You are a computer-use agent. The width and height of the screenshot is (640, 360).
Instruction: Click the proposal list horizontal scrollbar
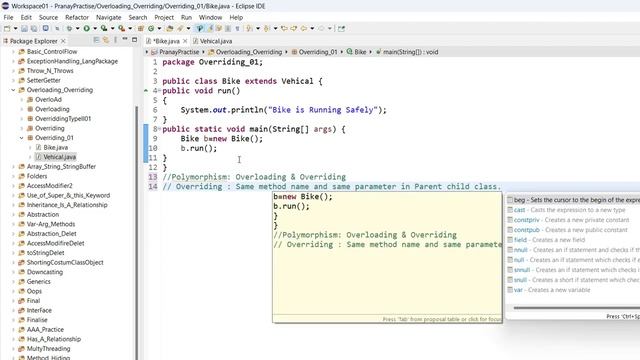[x=576, y=308]
